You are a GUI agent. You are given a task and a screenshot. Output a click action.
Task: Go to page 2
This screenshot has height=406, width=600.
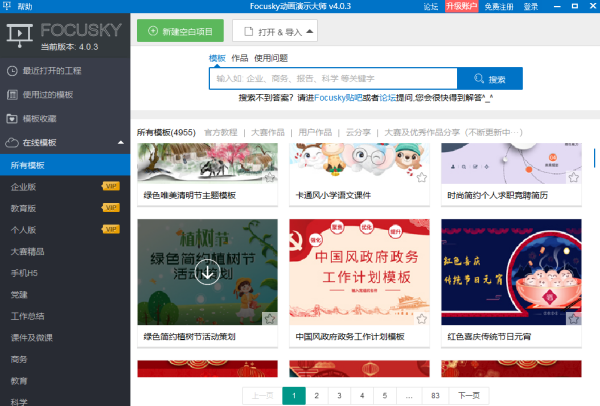pos(316,396)
